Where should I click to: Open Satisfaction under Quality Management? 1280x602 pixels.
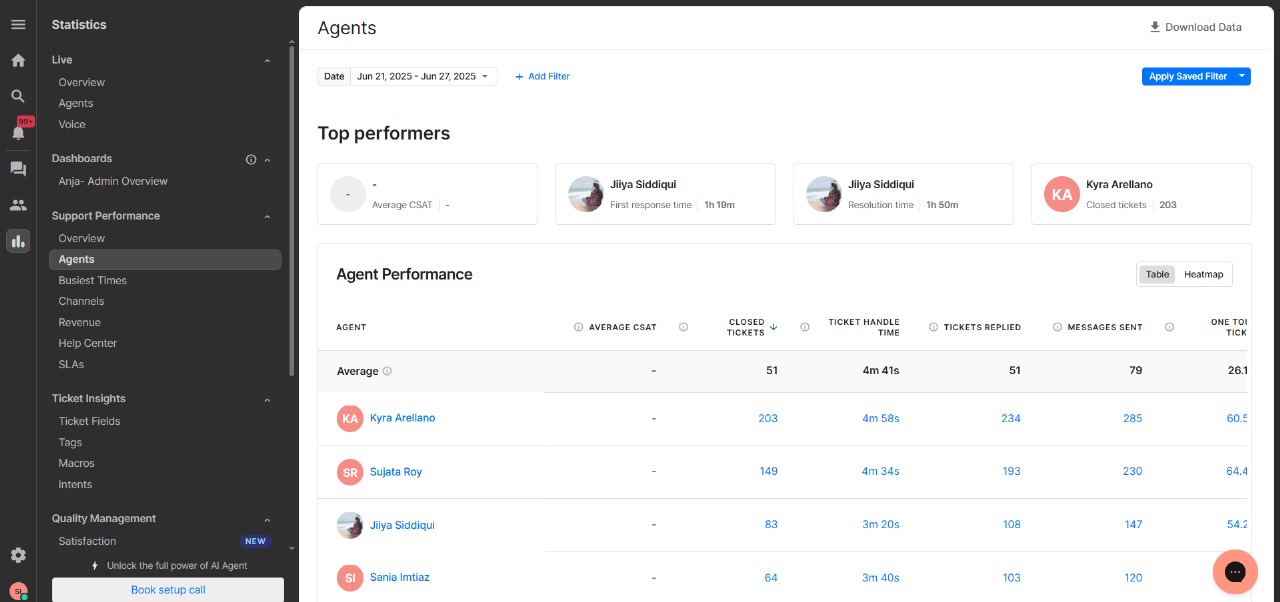click(87, 541)
